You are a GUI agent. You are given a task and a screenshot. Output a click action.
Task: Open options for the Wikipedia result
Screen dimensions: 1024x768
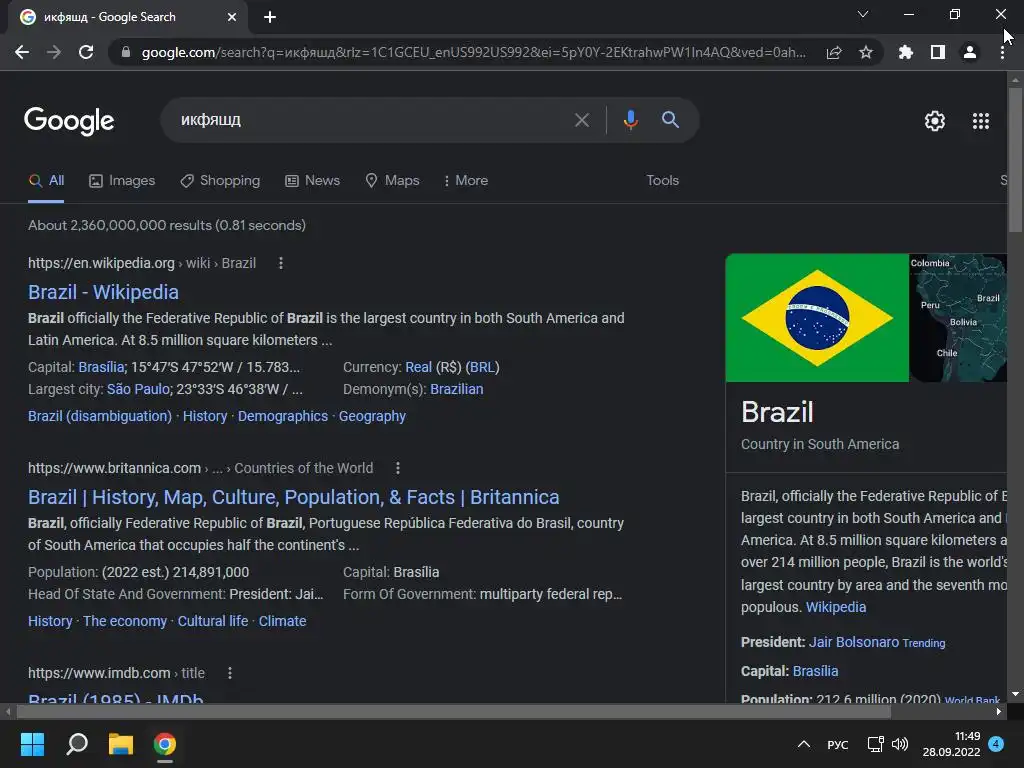point(281,263)
